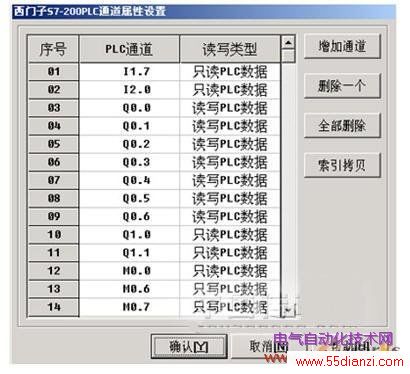This screenshot has width=410, height=374.
Task: Confirm with the 确认(Y) button
Action: 189,347
